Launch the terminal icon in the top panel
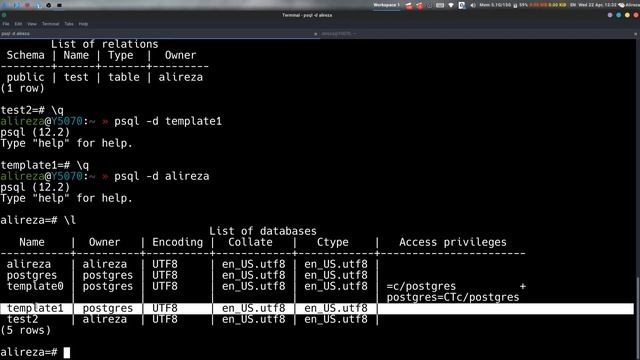Image resolution: width=640 pixels, height=360 pixels. [x=59, y=5]
